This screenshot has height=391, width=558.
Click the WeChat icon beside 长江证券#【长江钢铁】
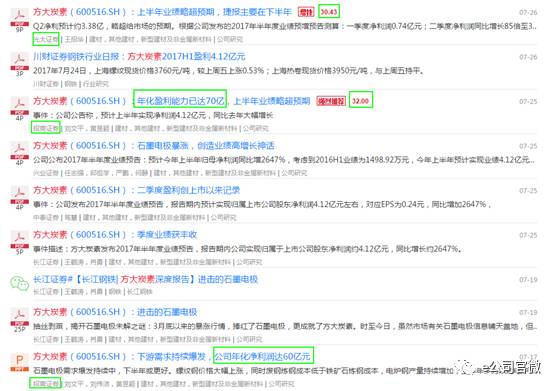click(x=20, y=283)
